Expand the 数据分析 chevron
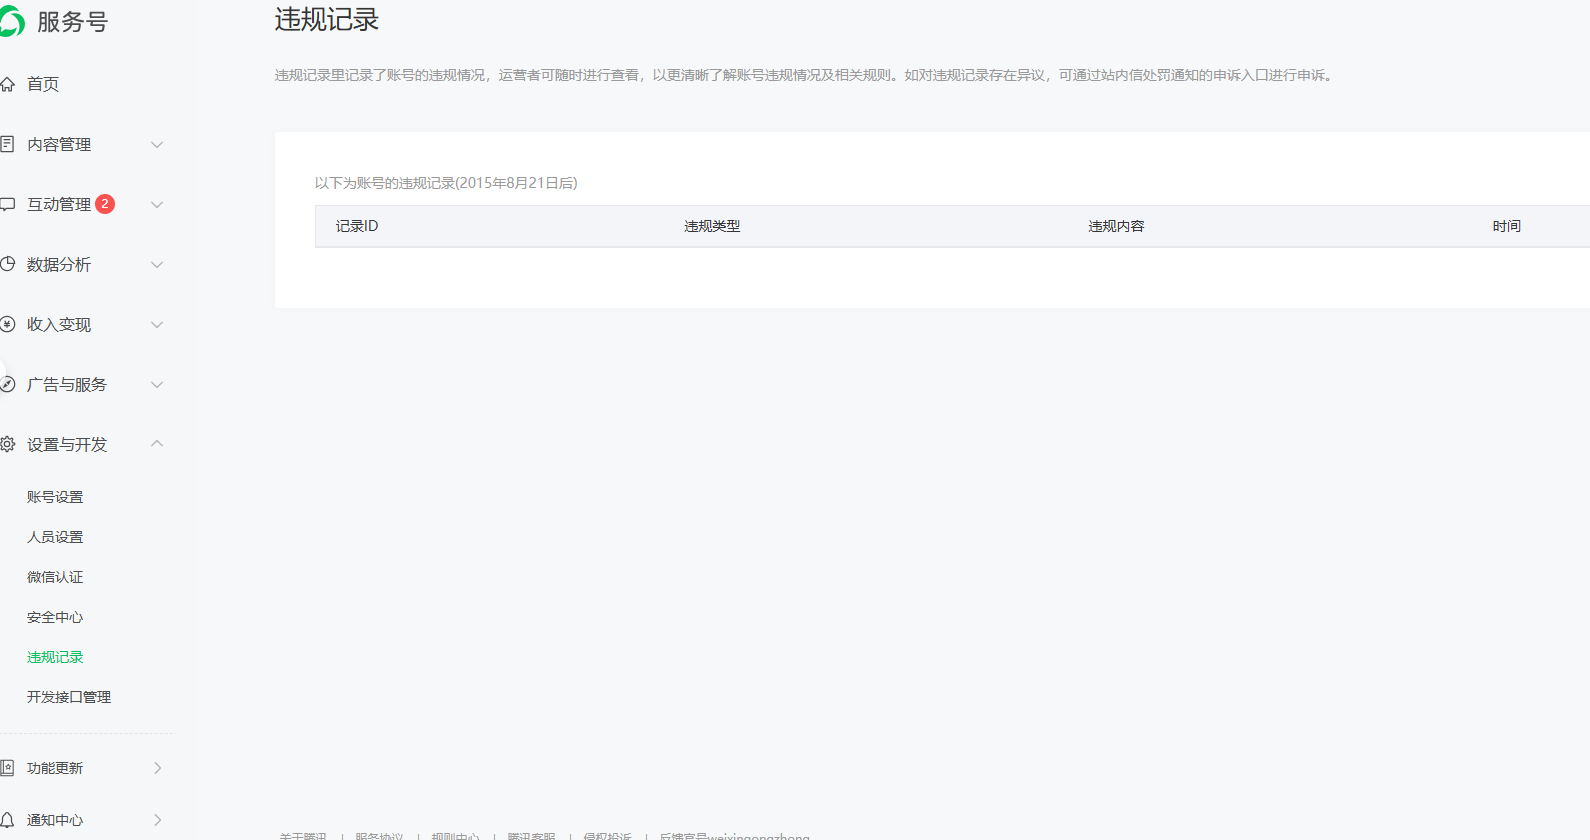This screenshot has height=840, width=1590. (157, 265)
